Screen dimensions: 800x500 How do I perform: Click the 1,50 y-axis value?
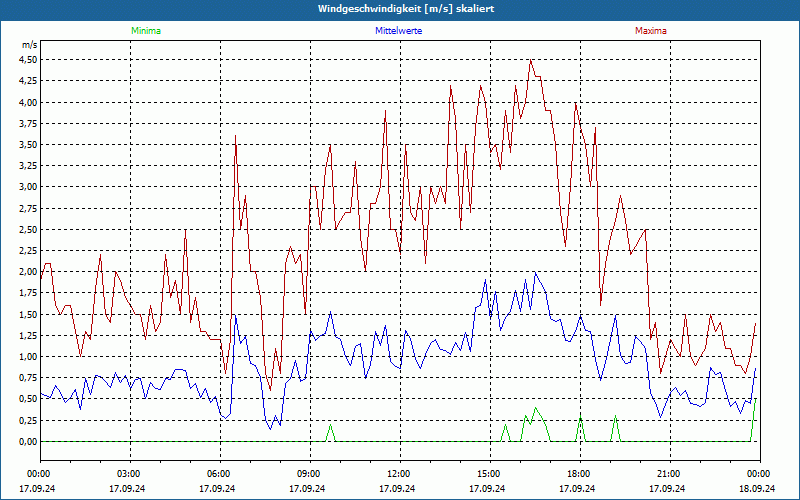click(x=28, y=314)
